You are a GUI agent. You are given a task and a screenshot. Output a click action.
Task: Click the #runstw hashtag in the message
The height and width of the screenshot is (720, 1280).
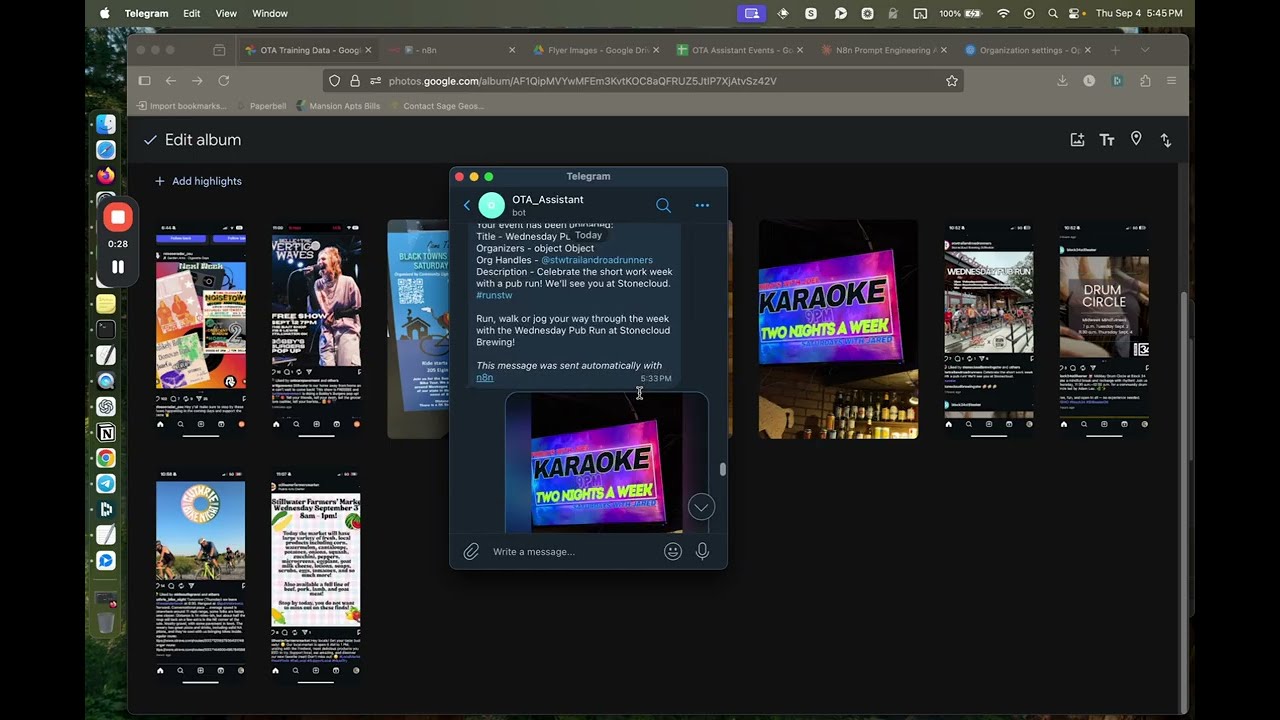tap(494, 295)
